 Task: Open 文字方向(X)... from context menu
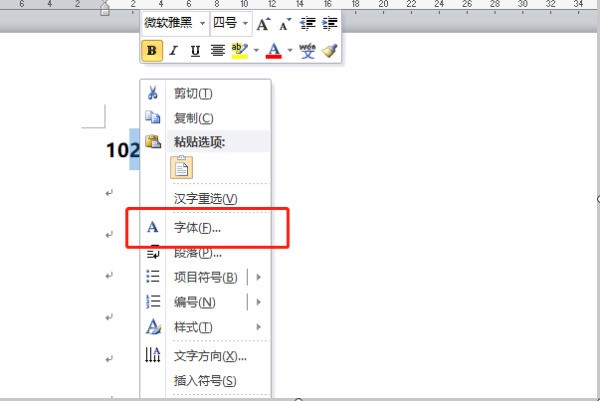[x=209, y=356]
